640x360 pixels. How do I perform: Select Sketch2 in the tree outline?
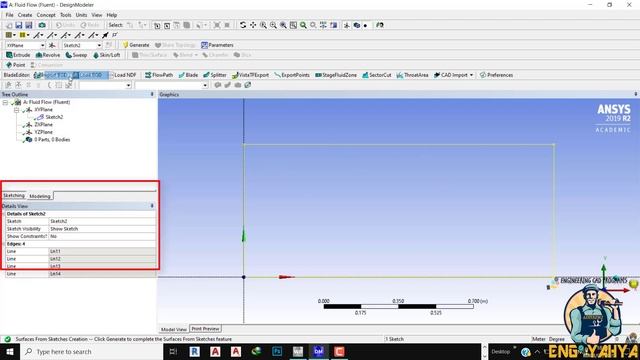pyautogui.click(x=54, y=117)
